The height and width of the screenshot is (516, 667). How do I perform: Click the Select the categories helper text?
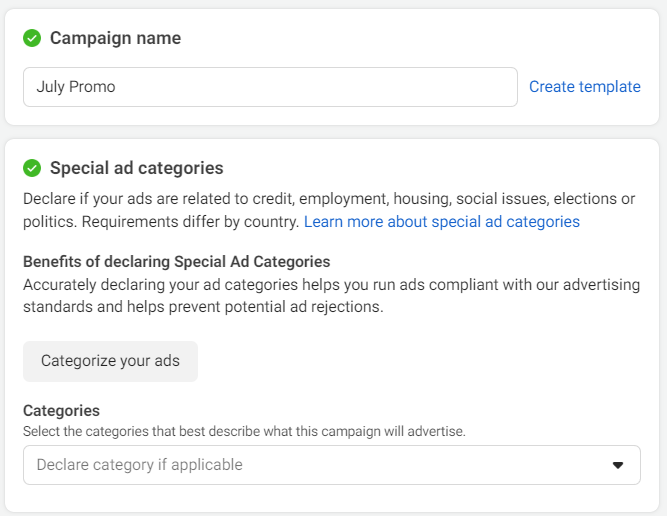point(244,431)
